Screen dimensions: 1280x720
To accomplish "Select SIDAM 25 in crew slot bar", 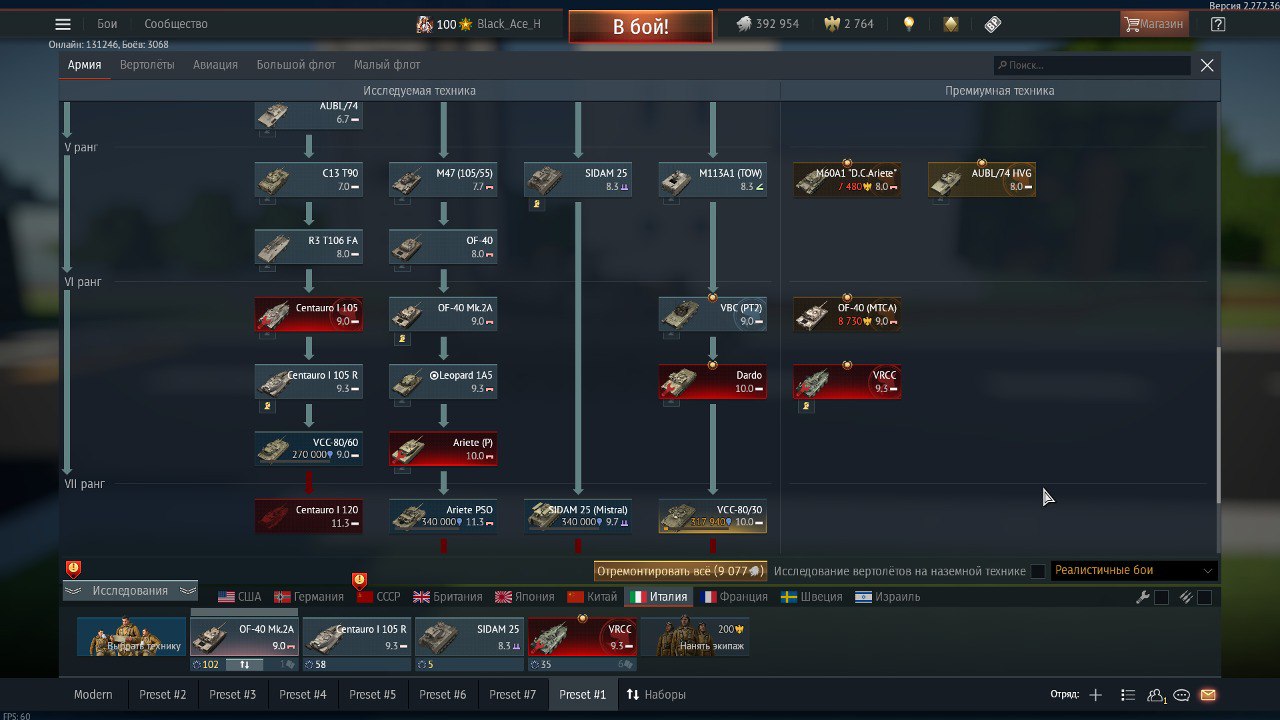I will coord(469,637).
